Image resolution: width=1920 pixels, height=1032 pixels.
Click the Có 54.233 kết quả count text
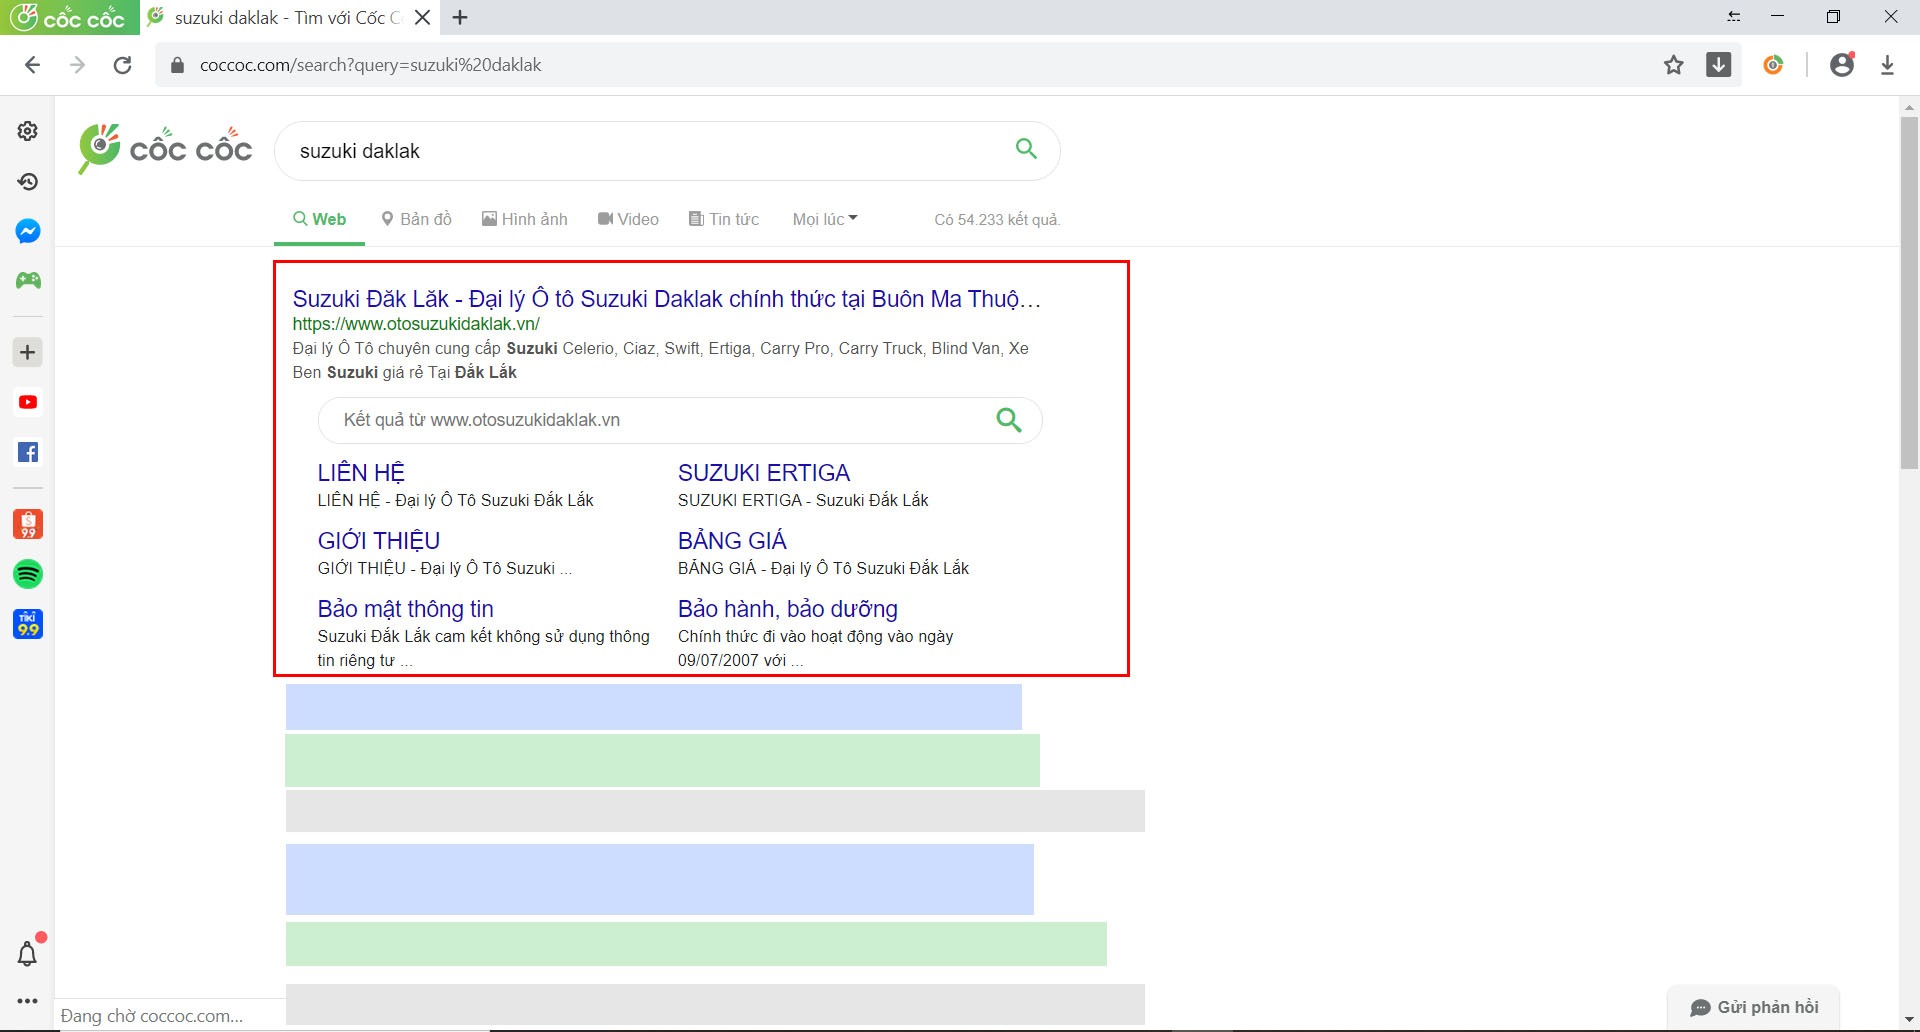[997, 219]
